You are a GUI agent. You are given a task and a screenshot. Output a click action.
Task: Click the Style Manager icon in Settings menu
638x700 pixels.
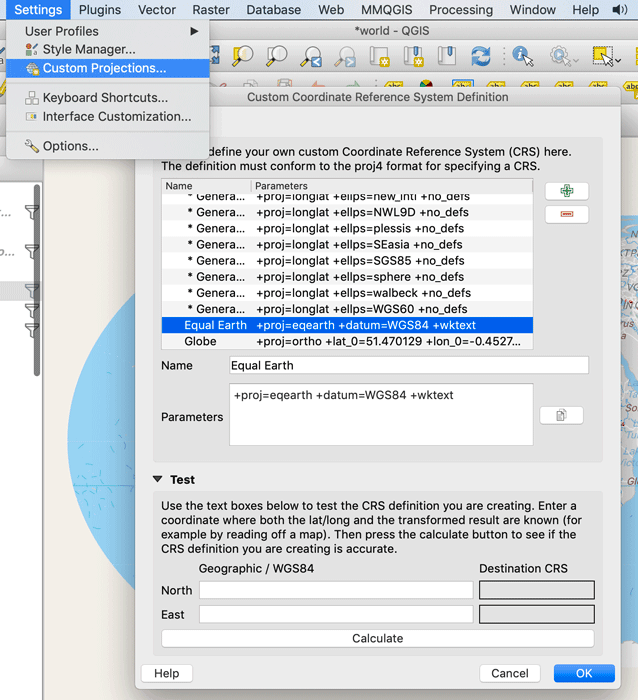[x=32, y=50]
